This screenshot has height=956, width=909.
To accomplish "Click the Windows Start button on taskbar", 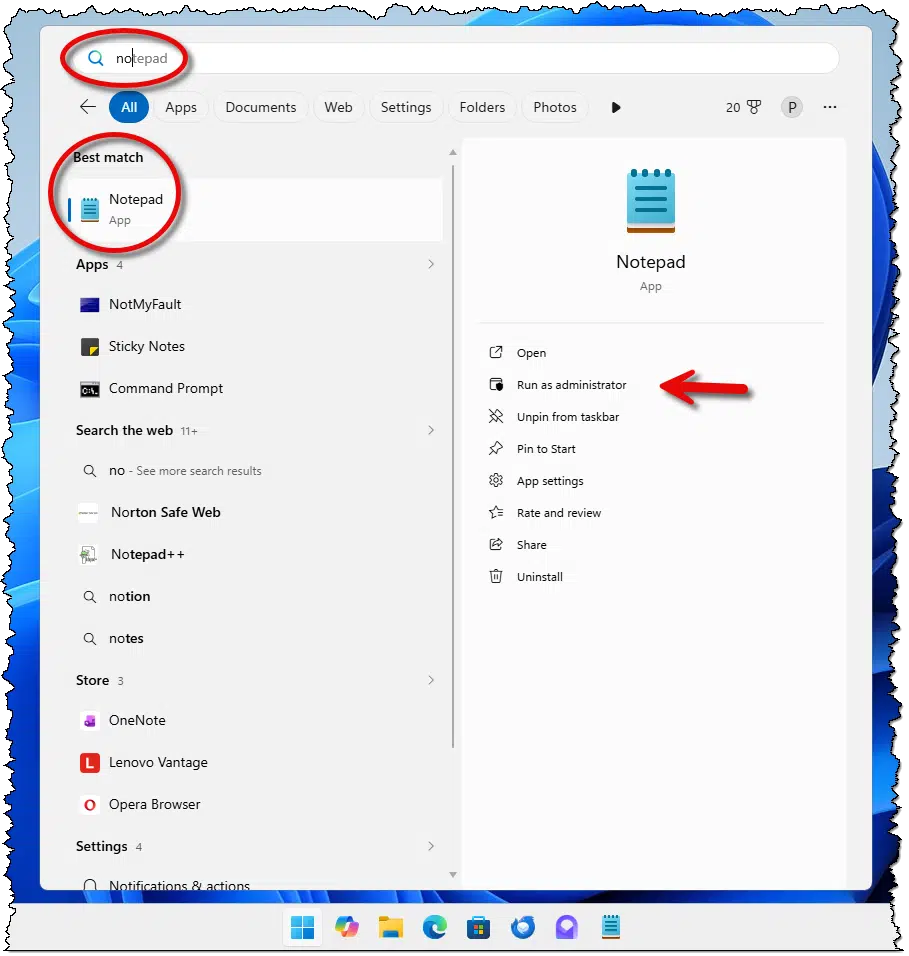I will click(x=302, y=928).
